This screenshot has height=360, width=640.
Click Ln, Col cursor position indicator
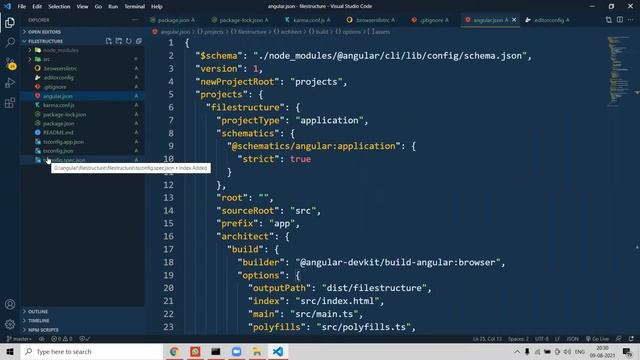click(x=487, y=339)
